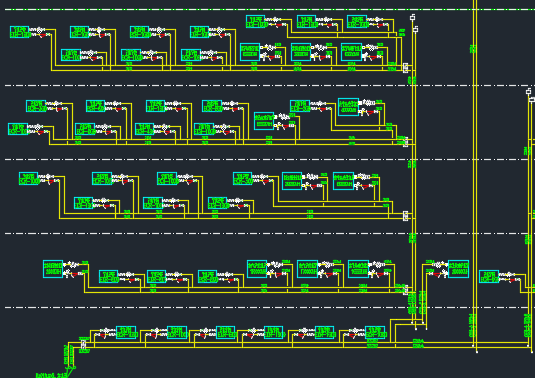Image resolution: width=535 pixels, height=378 pixels.
Task: Click the rightmost large cyan box in third row
Action: tap(343, 181)
